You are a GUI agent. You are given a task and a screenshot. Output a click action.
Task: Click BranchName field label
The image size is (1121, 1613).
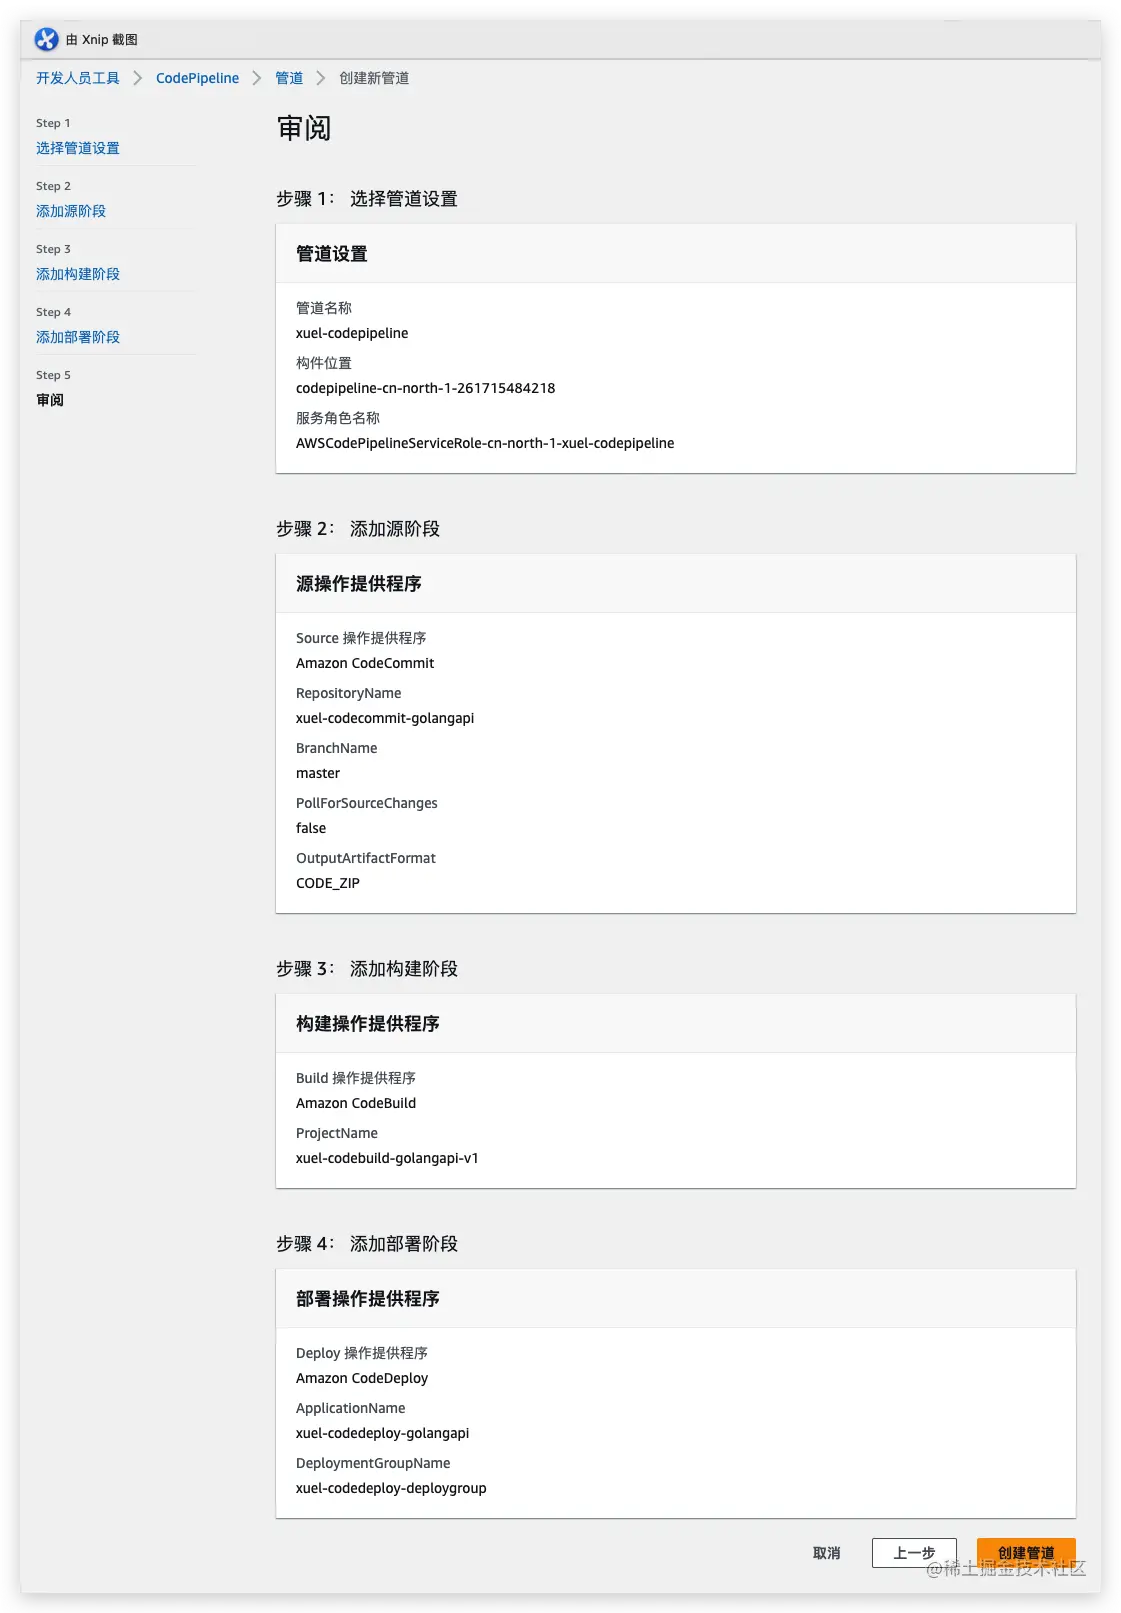(x=336, y=748)
